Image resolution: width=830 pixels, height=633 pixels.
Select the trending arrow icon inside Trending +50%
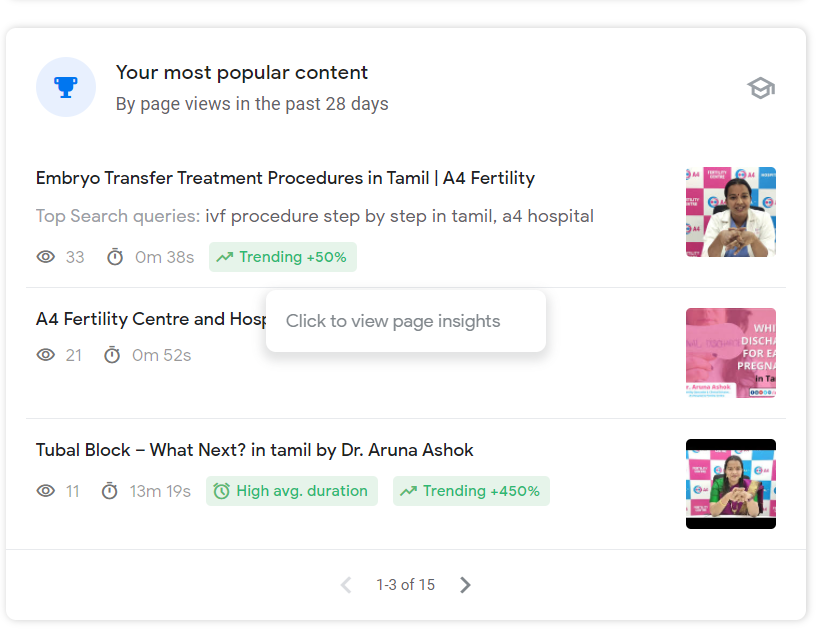[x=225, y=257]
